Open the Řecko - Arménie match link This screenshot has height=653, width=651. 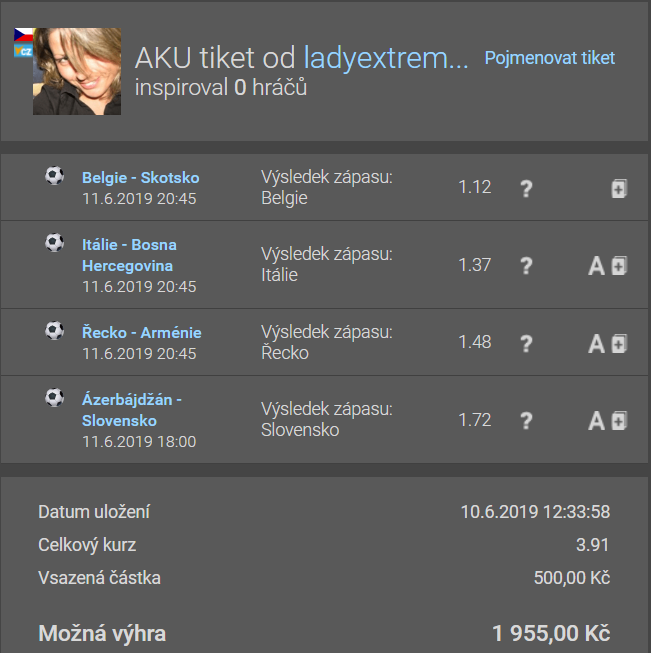[x=142, y=333]
